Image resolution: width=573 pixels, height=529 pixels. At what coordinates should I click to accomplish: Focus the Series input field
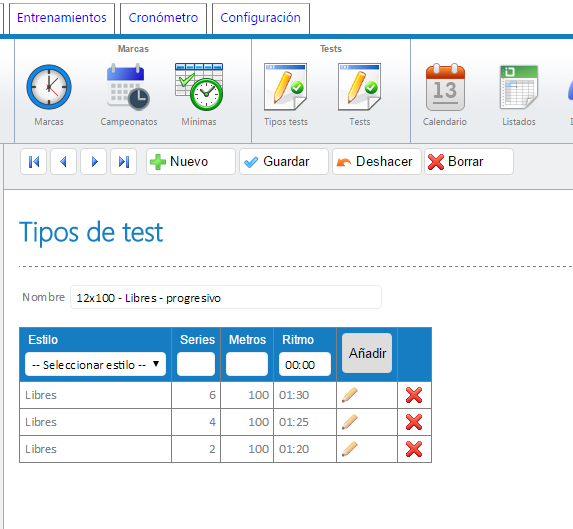tap(196, 364)
